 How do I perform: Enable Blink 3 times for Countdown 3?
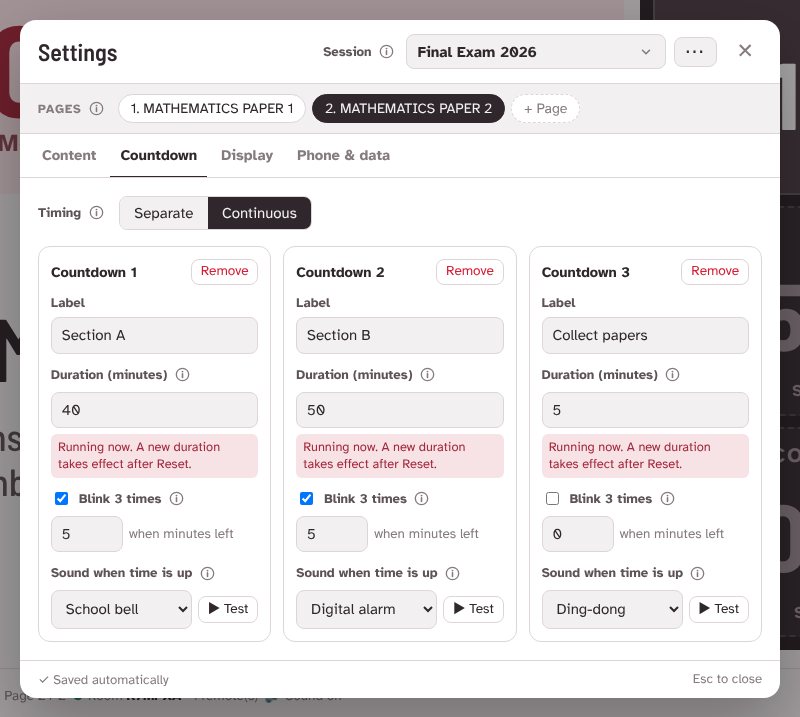click(553, 499)
